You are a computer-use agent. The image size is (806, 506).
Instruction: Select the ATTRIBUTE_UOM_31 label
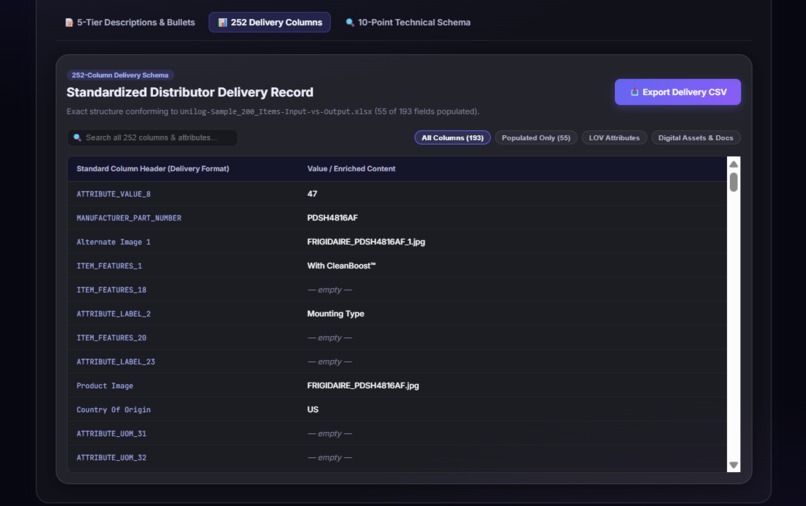pos(111,434)
